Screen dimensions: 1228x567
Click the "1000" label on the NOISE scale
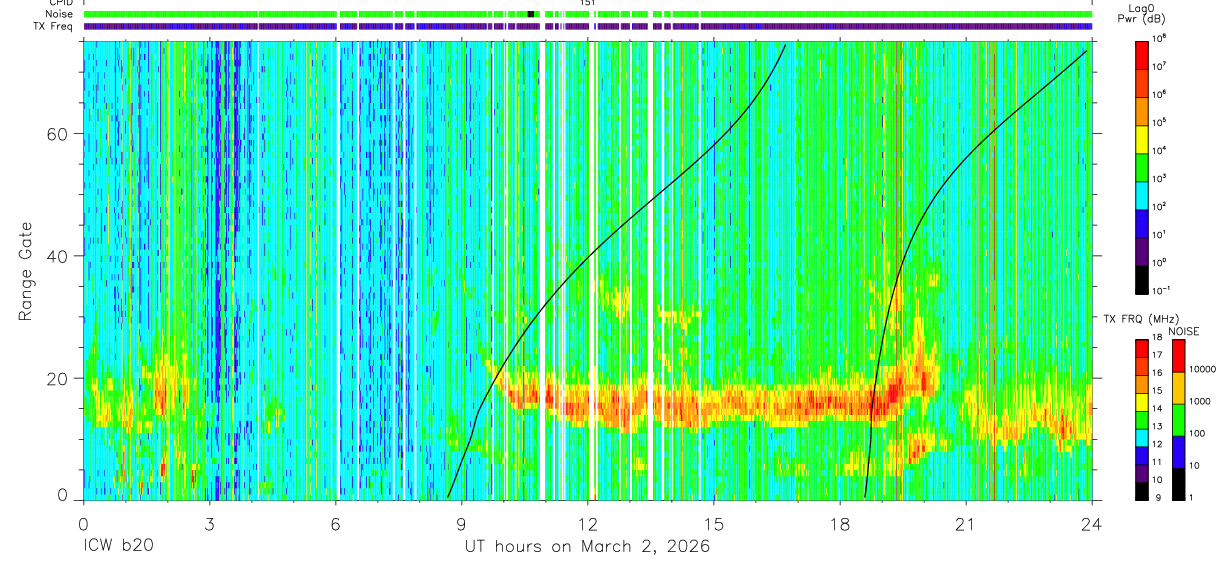tap(1200, 402)
